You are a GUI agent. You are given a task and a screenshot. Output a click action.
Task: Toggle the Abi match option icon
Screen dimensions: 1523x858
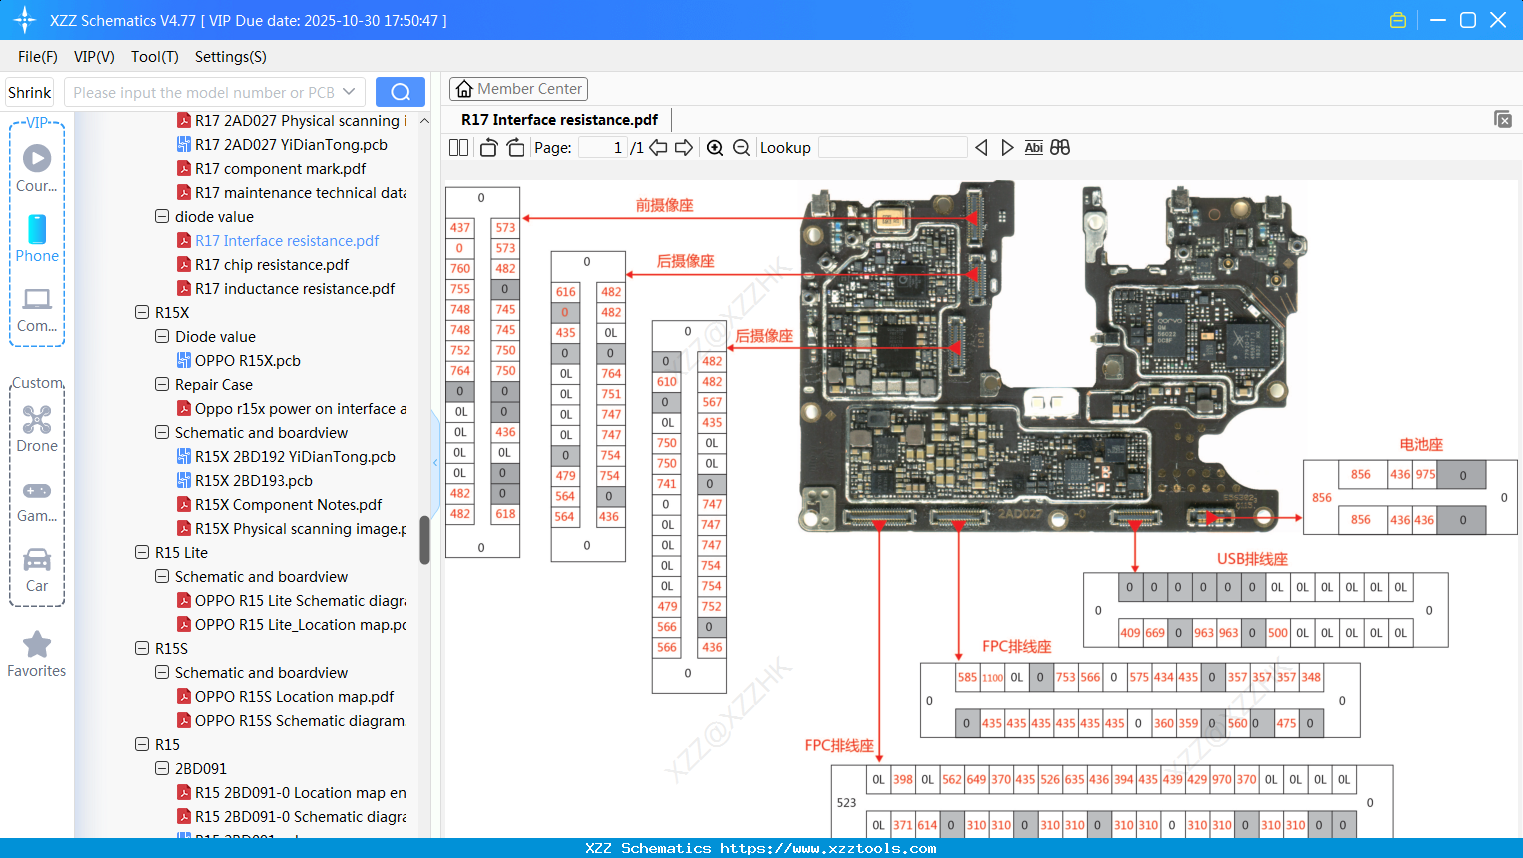point(1033,148)
